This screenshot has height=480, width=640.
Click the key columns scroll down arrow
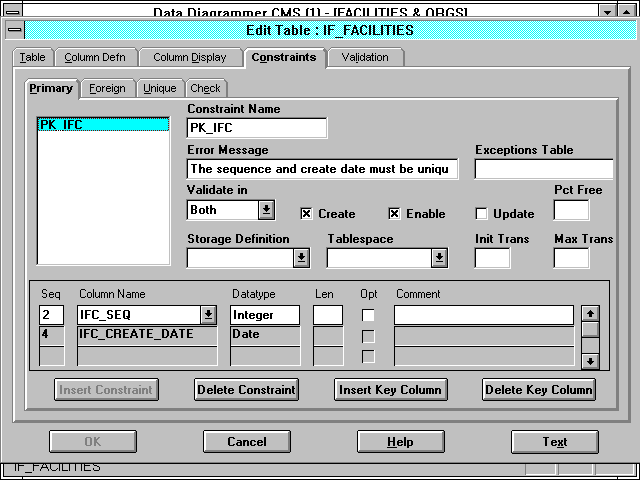[x=590, y=360]
